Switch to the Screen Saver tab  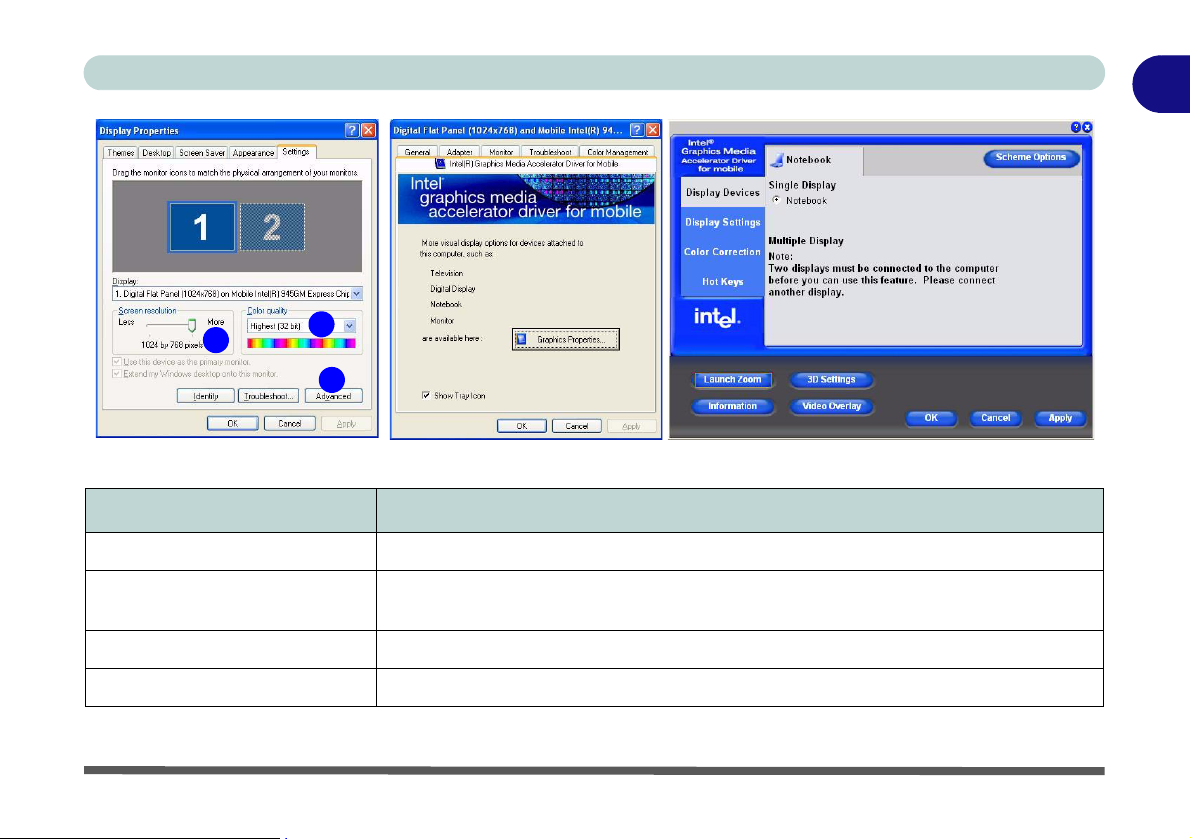(x=203, y=153)
